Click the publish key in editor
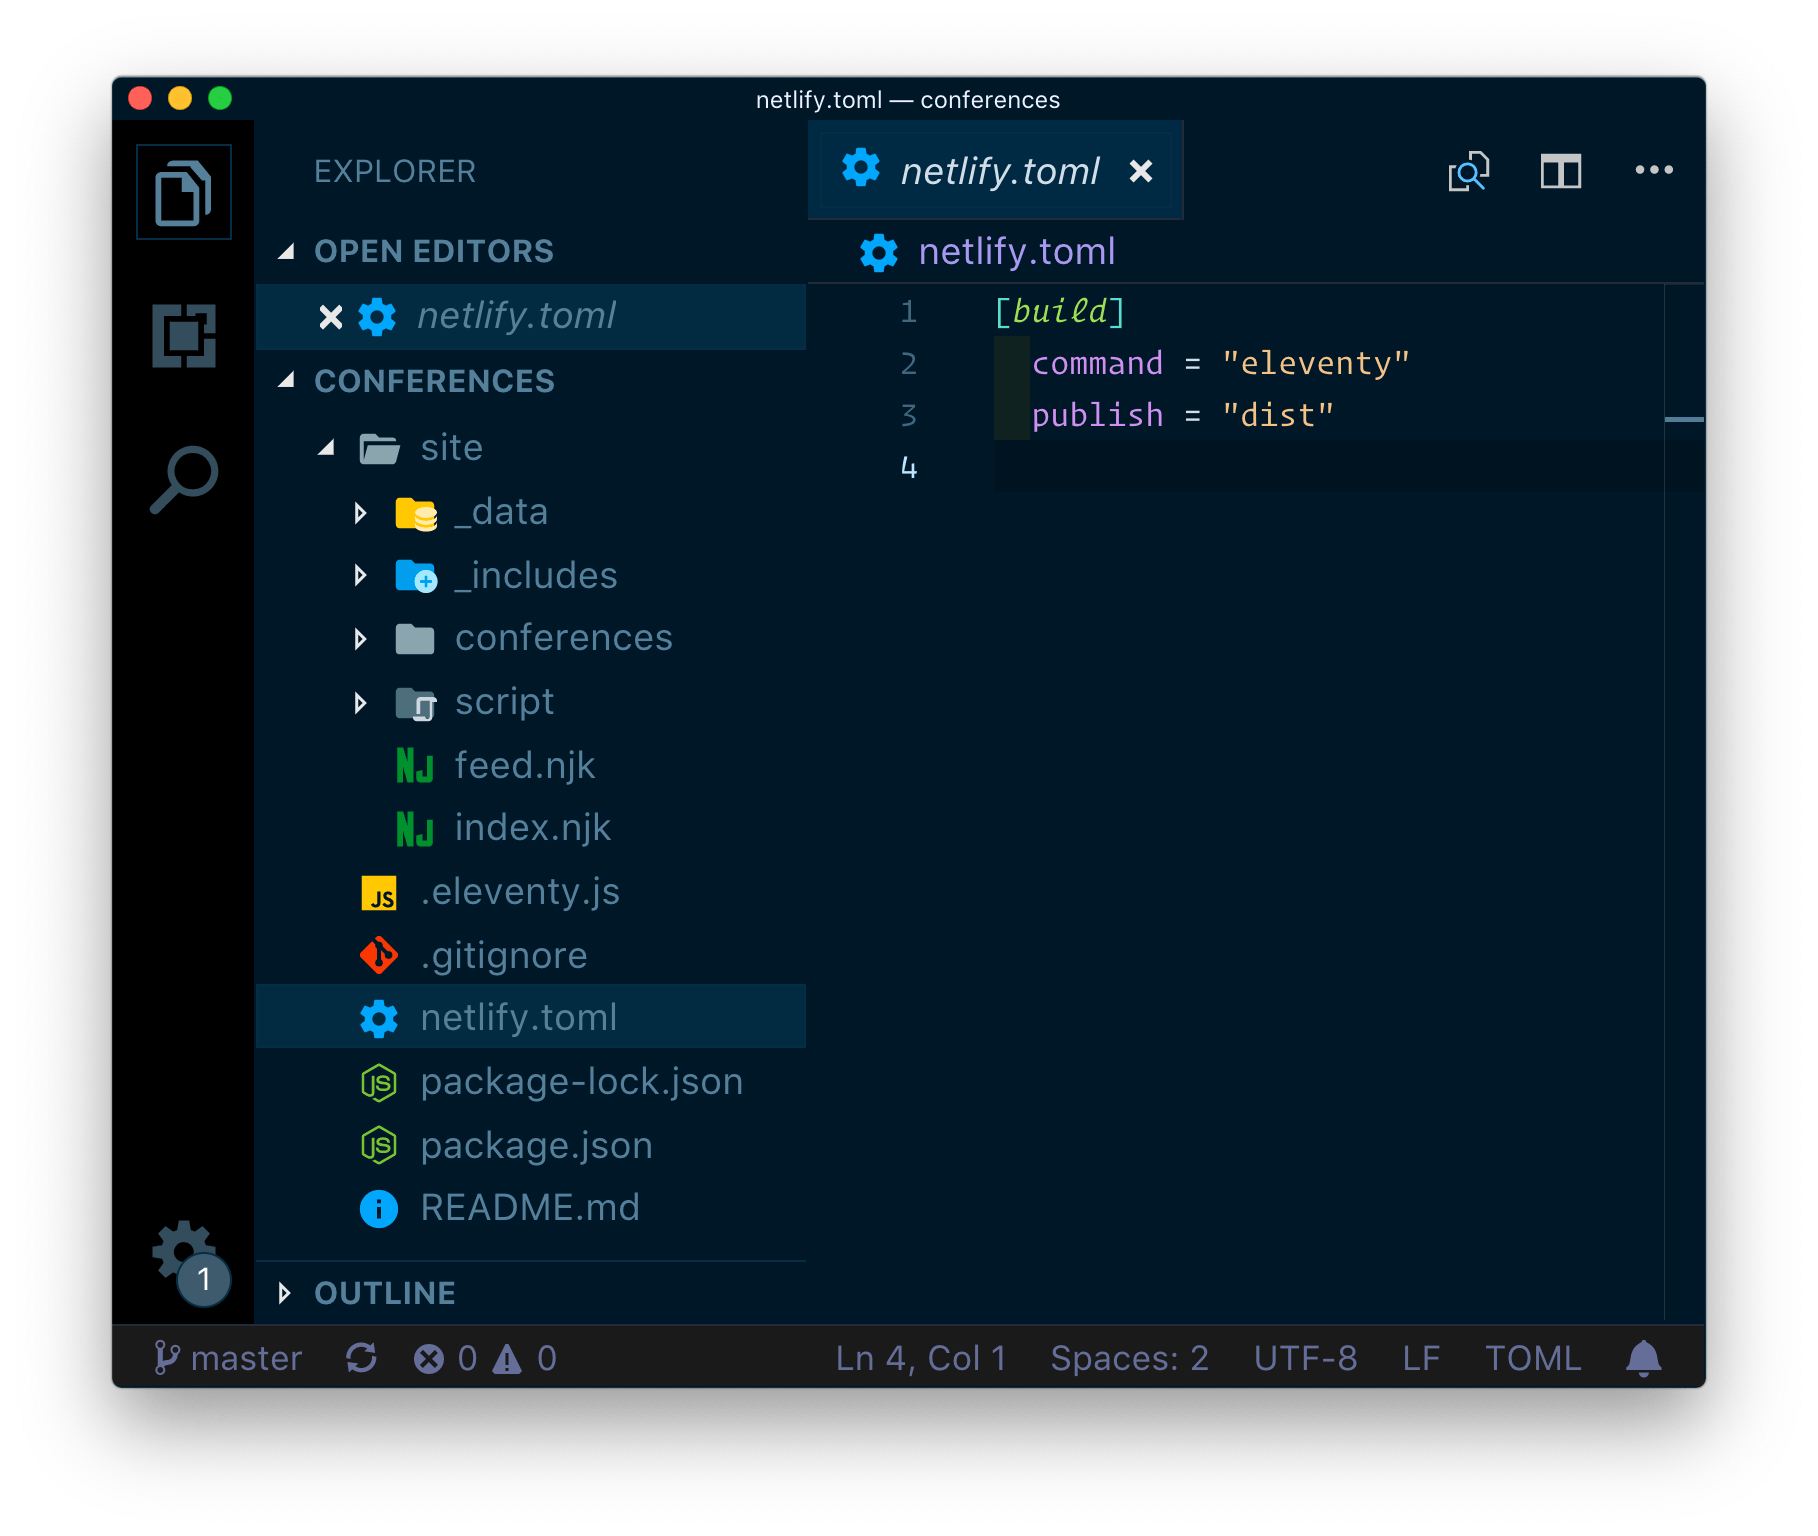The width and height of the screenshot is (1818, 1536). click(x=1097, y=415)
